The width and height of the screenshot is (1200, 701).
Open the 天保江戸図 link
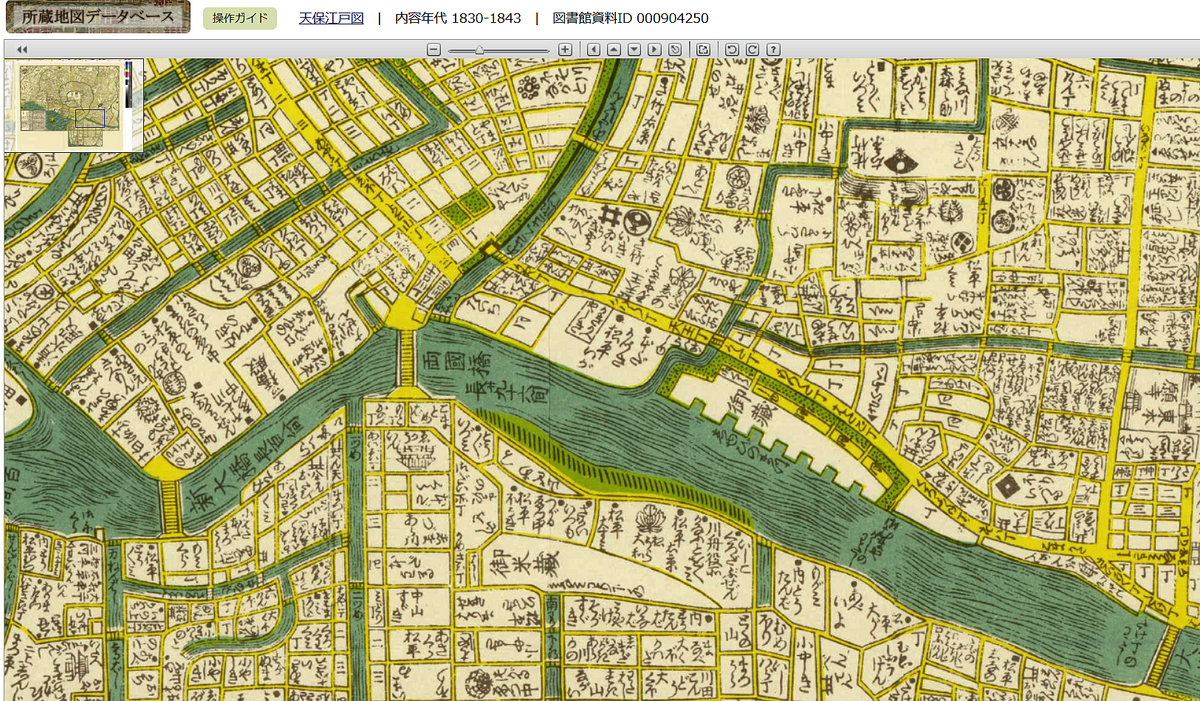[331, 18]
